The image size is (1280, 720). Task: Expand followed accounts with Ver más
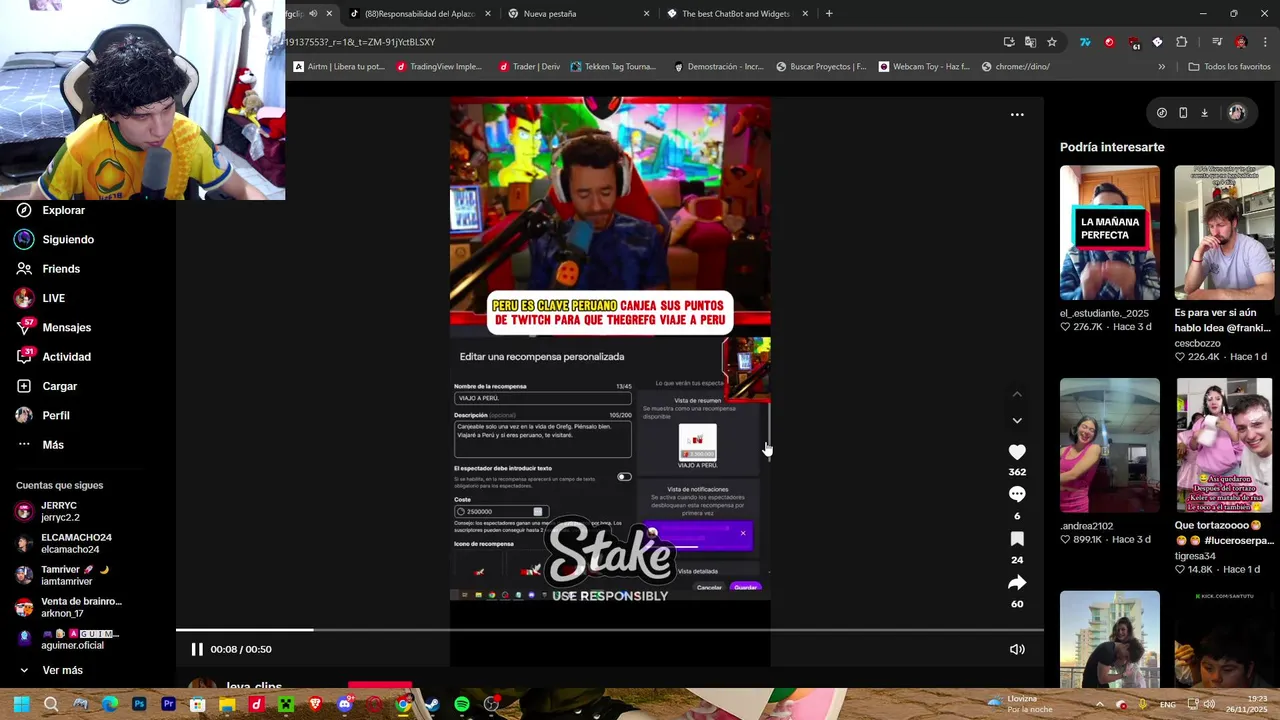tap(50, 670)
